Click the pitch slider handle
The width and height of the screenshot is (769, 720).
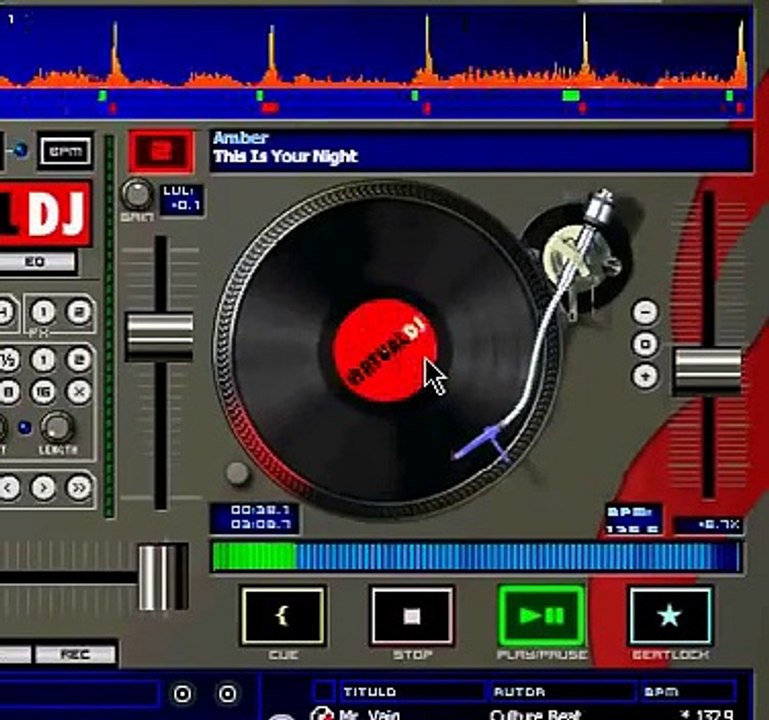[707, 370]
